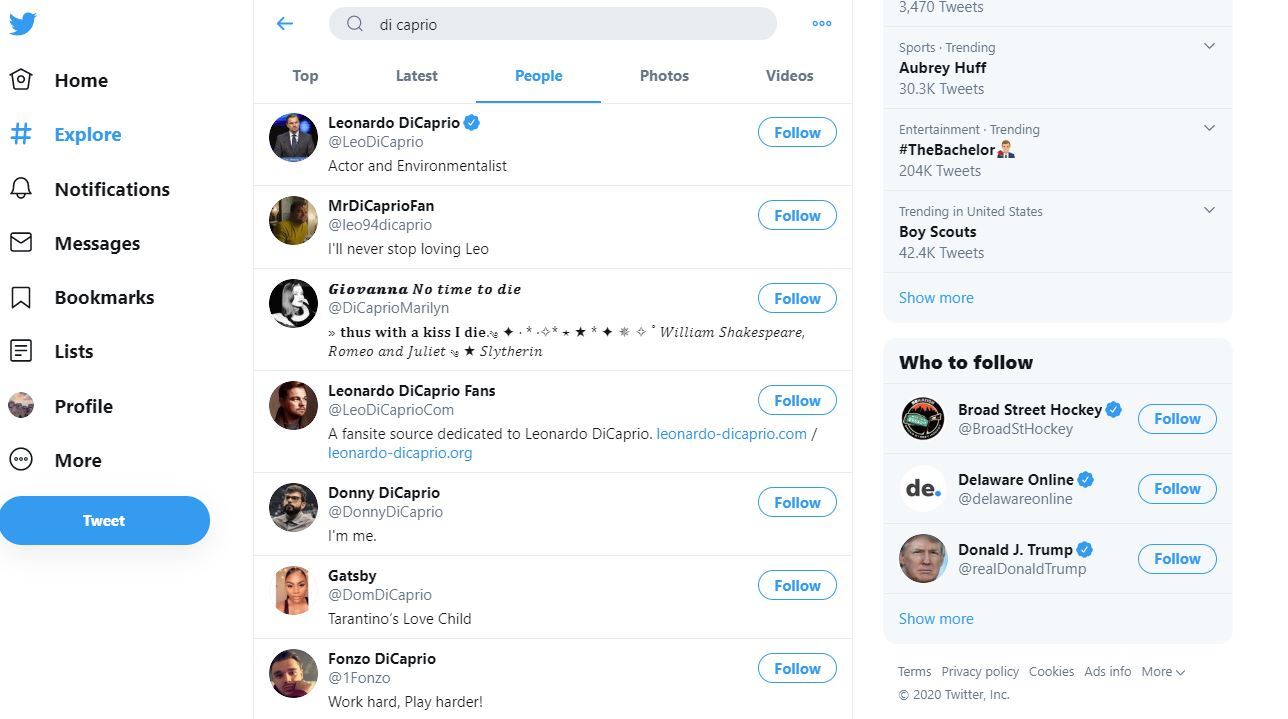Open Lists icon in sidebar
This screenshot has width=1288, height=719.
coord(21,351)
